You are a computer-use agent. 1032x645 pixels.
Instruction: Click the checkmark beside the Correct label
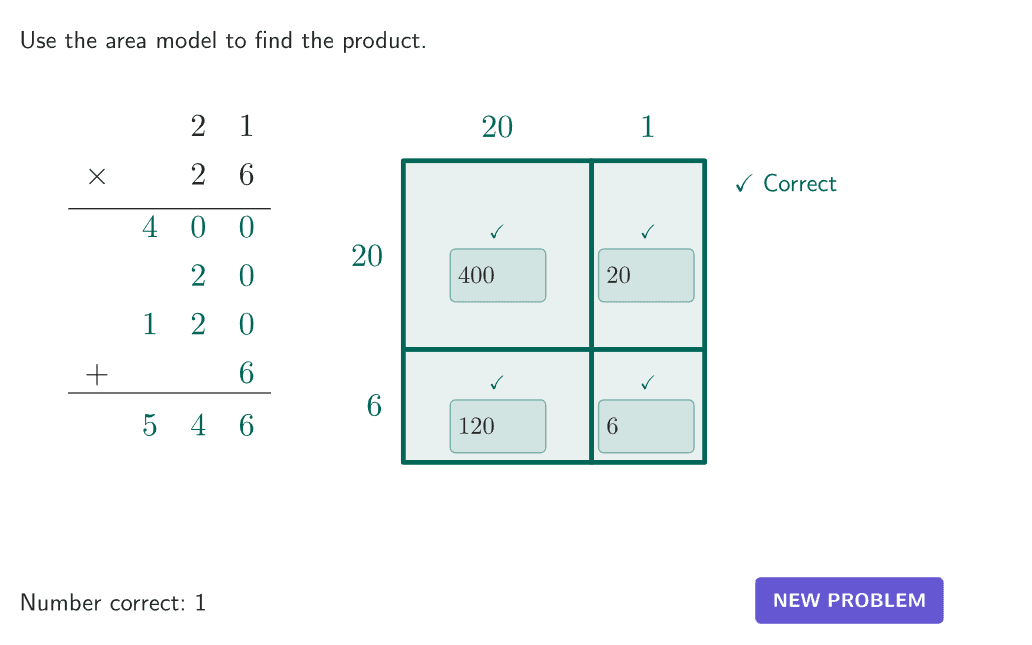point(743,184)
